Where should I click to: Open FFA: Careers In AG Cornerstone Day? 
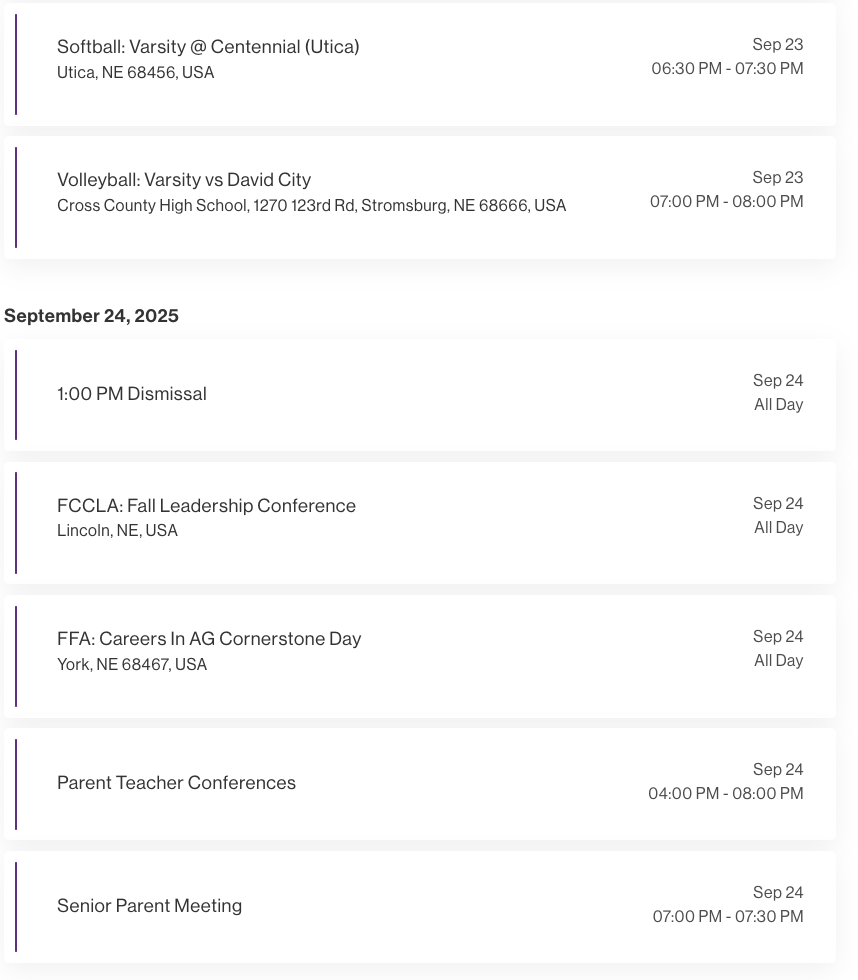click(x=209, y=639)
